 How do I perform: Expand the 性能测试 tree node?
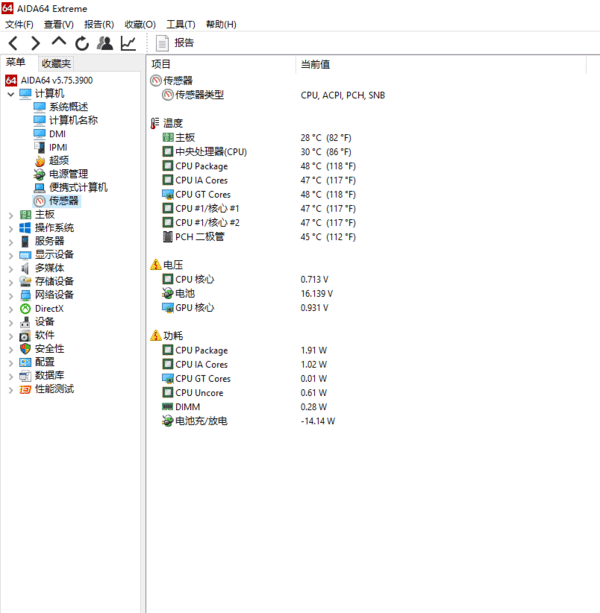click(x=11, y=389)
